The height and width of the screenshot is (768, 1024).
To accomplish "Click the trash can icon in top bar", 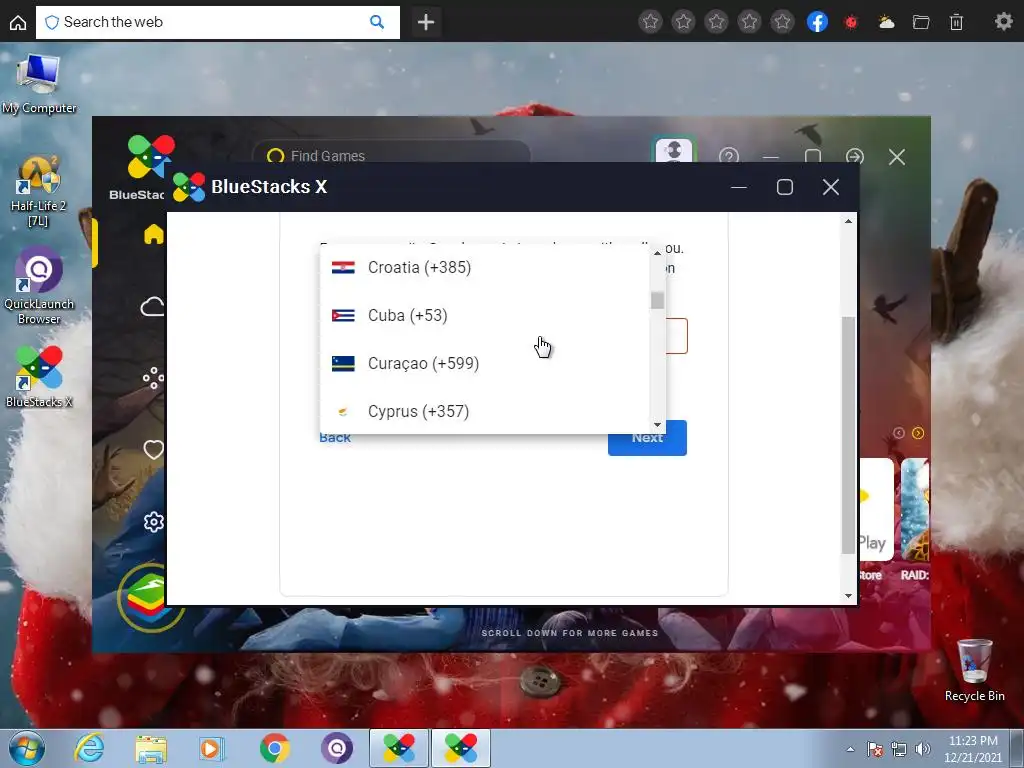I will [956, 22].
